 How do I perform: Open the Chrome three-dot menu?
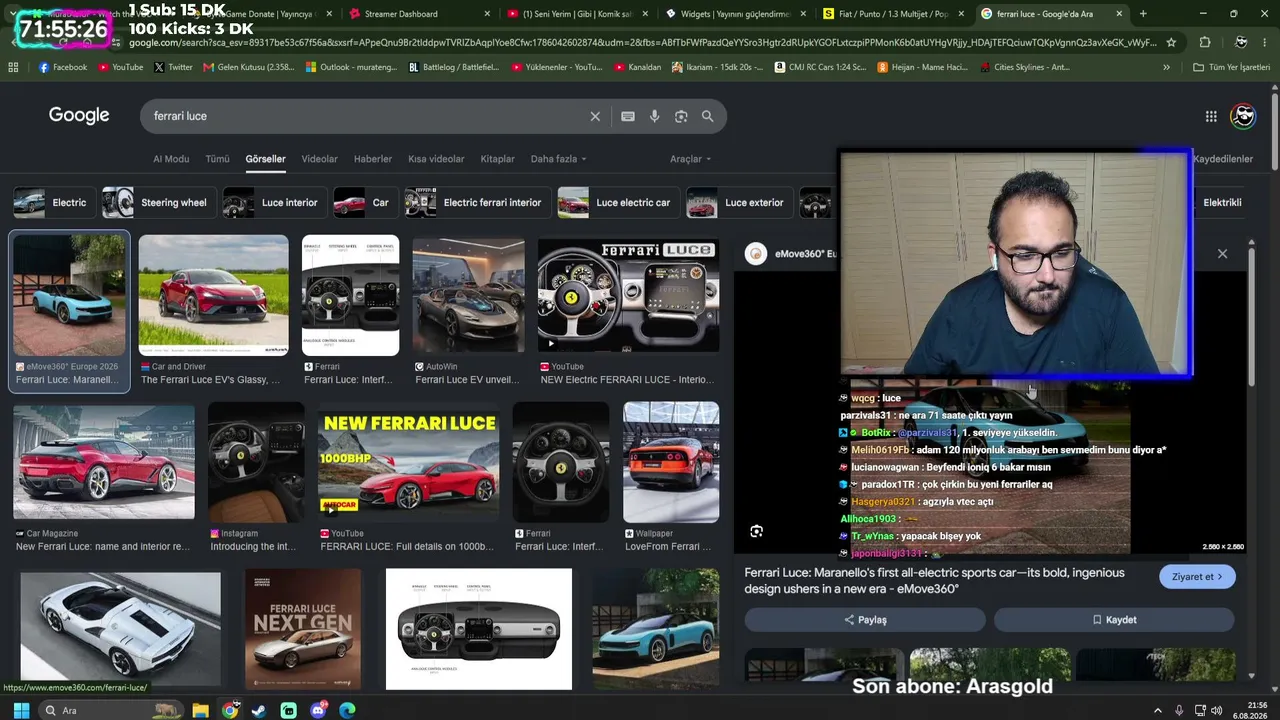click(1267, 43)
